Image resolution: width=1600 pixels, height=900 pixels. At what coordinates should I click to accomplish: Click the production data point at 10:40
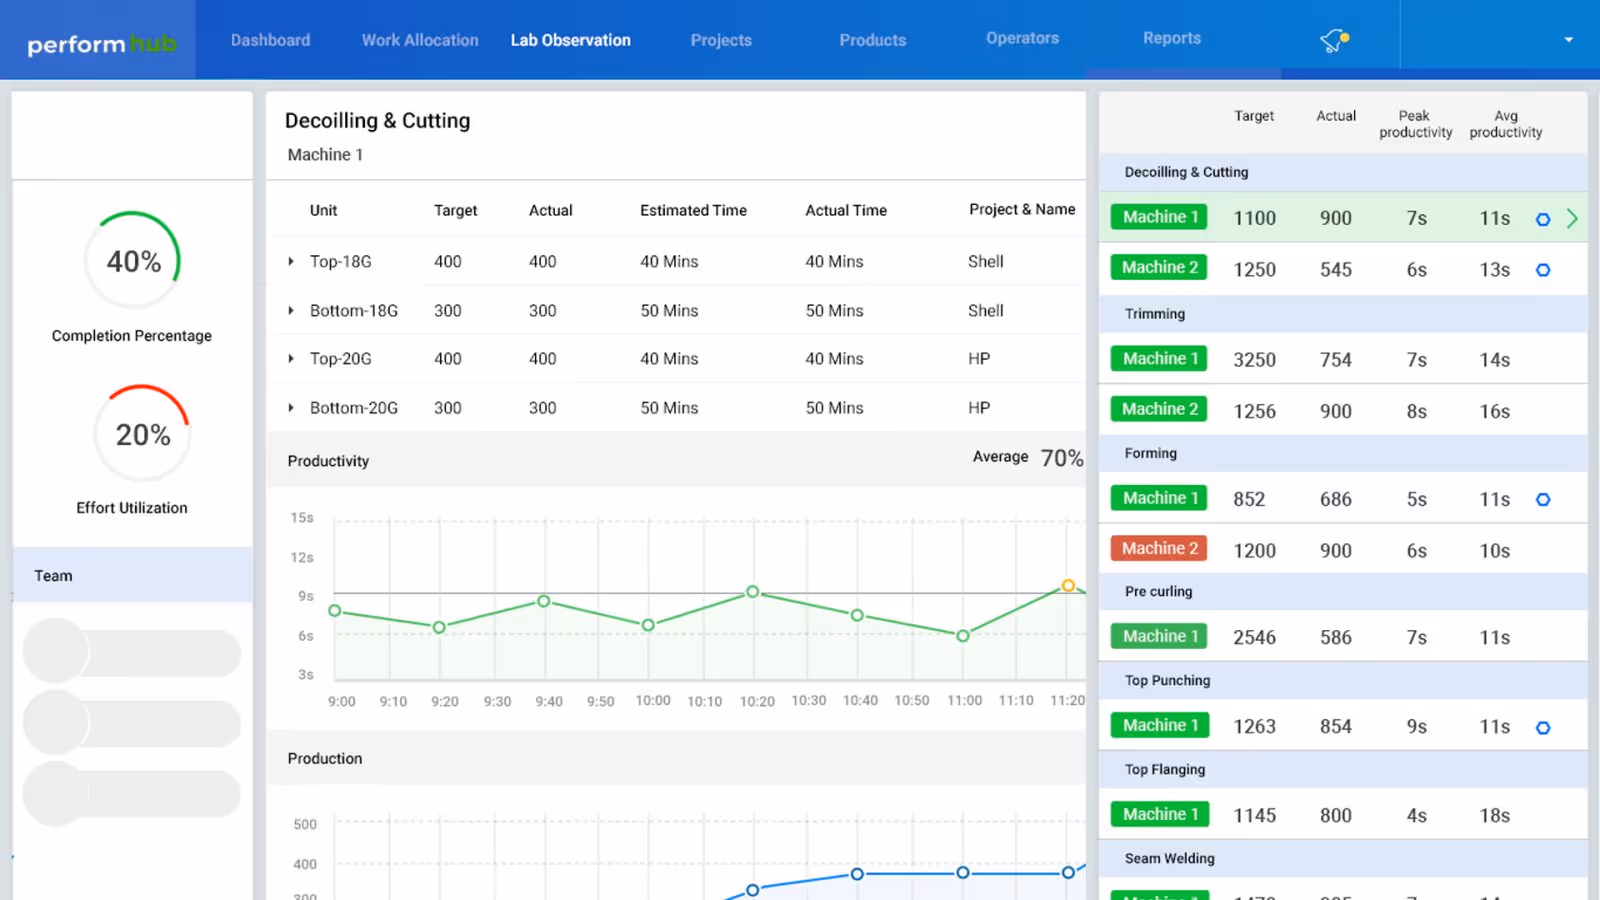(x=857, y=874)
